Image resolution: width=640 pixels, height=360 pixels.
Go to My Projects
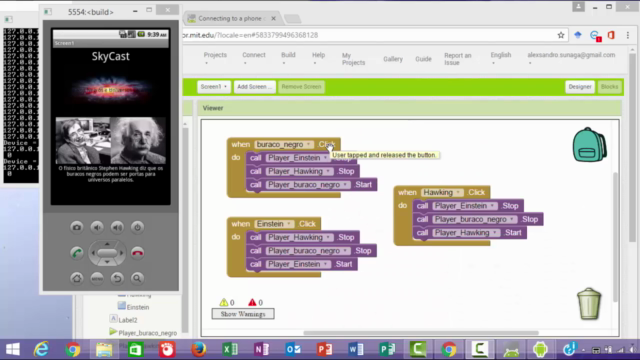tap(353, 59)
